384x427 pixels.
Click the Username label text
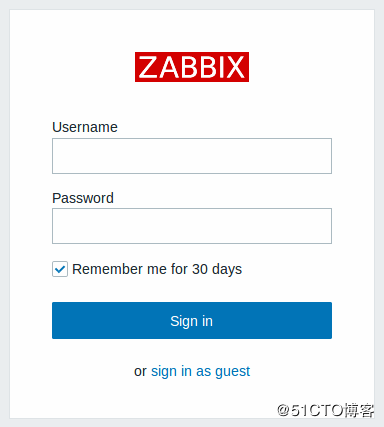[x=85, y=127]
